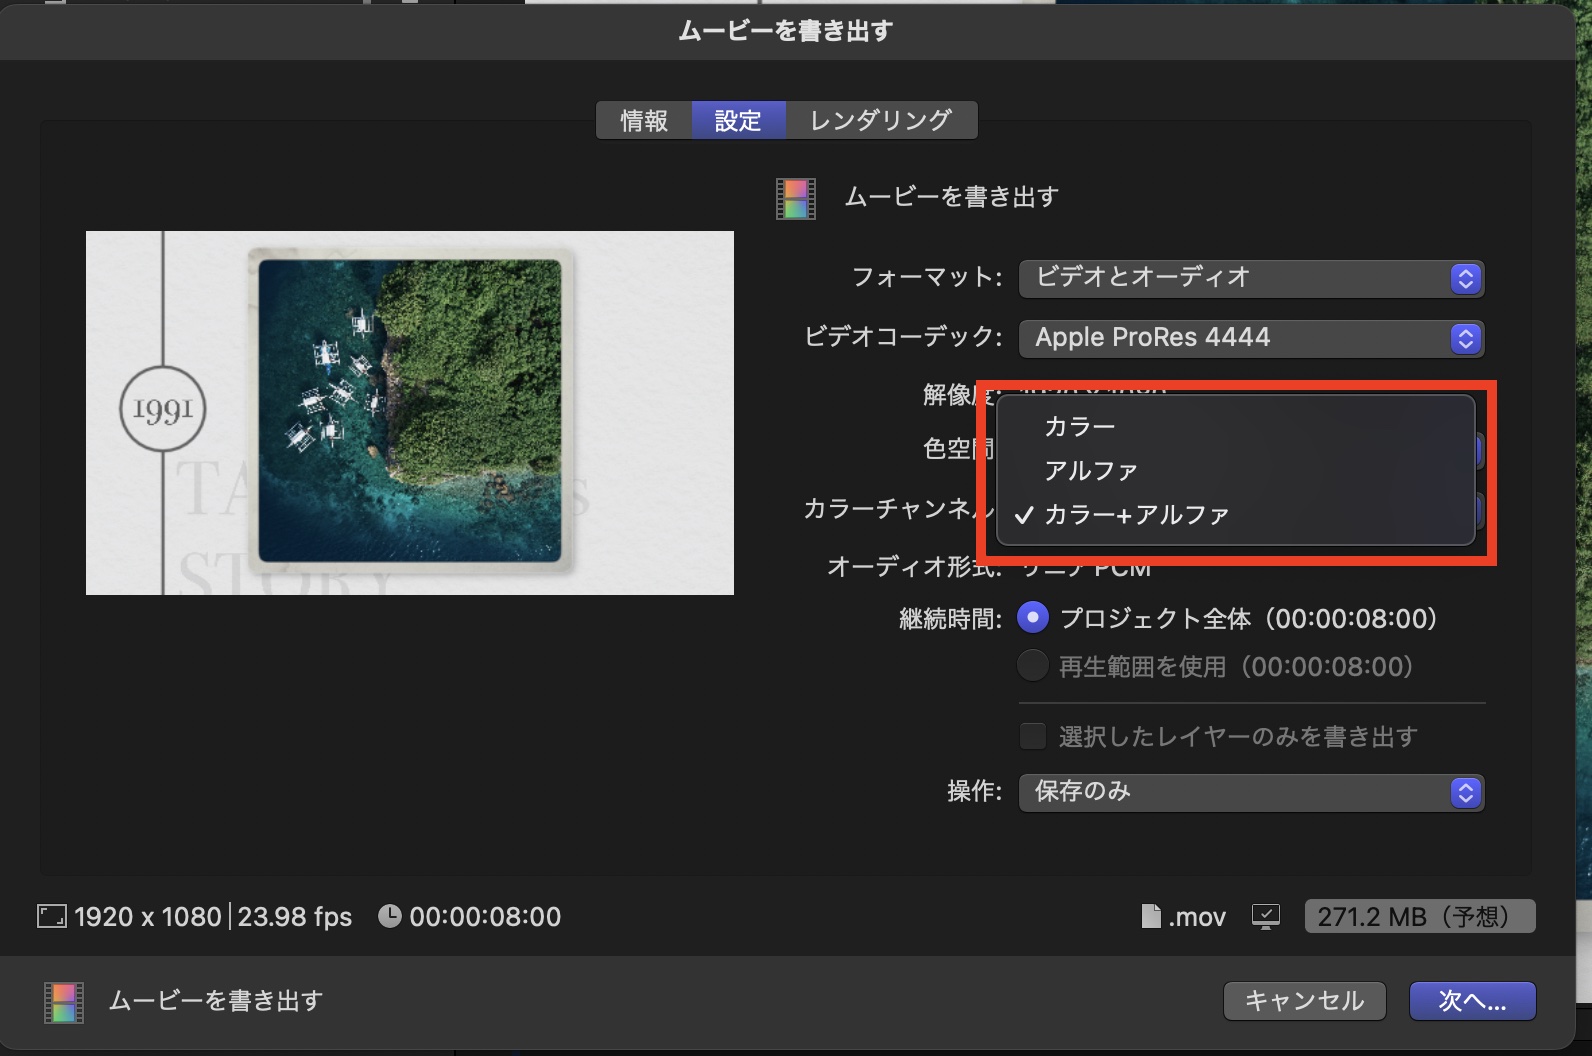1592x1056 pixels.
Task: Click the 次へ... button
Action: [x=1472, y=1001]
